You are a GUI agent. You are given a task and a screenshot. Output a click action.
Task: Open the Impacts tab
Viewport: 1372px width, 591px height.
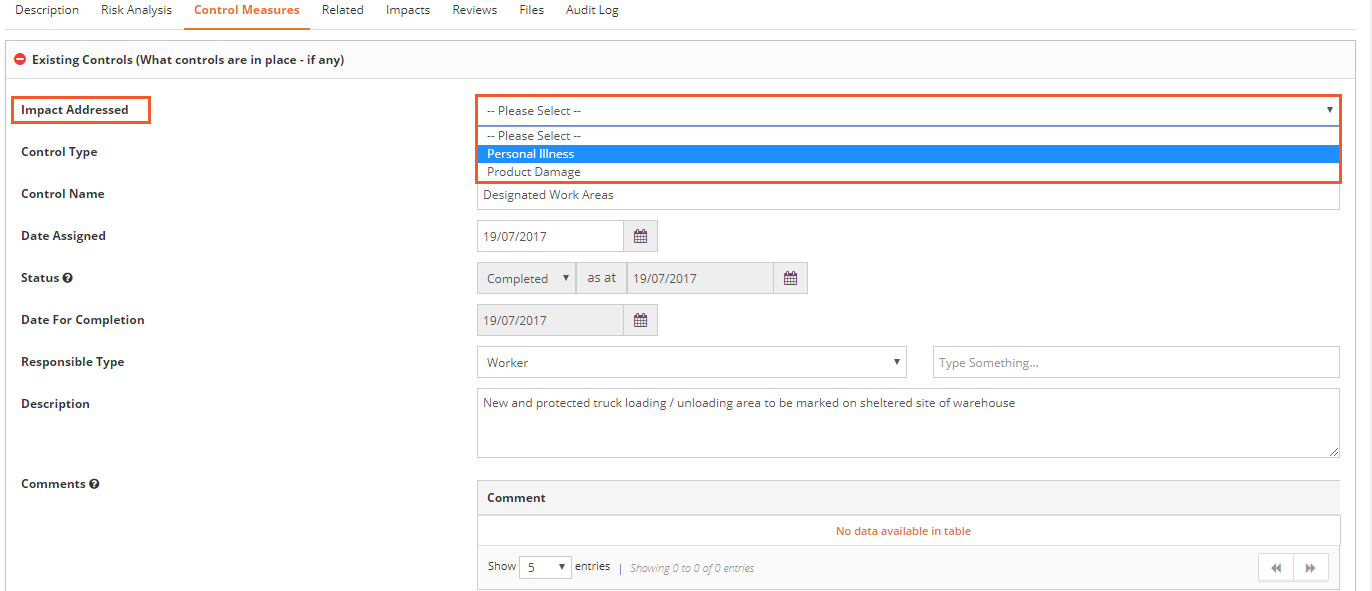407,10
